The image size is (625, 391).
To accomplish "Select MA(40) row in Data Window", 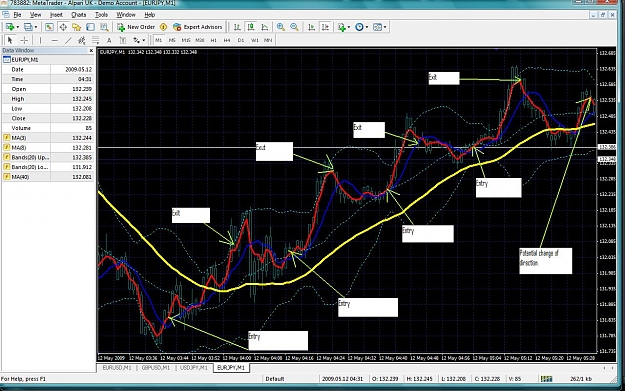I will 48,177.
